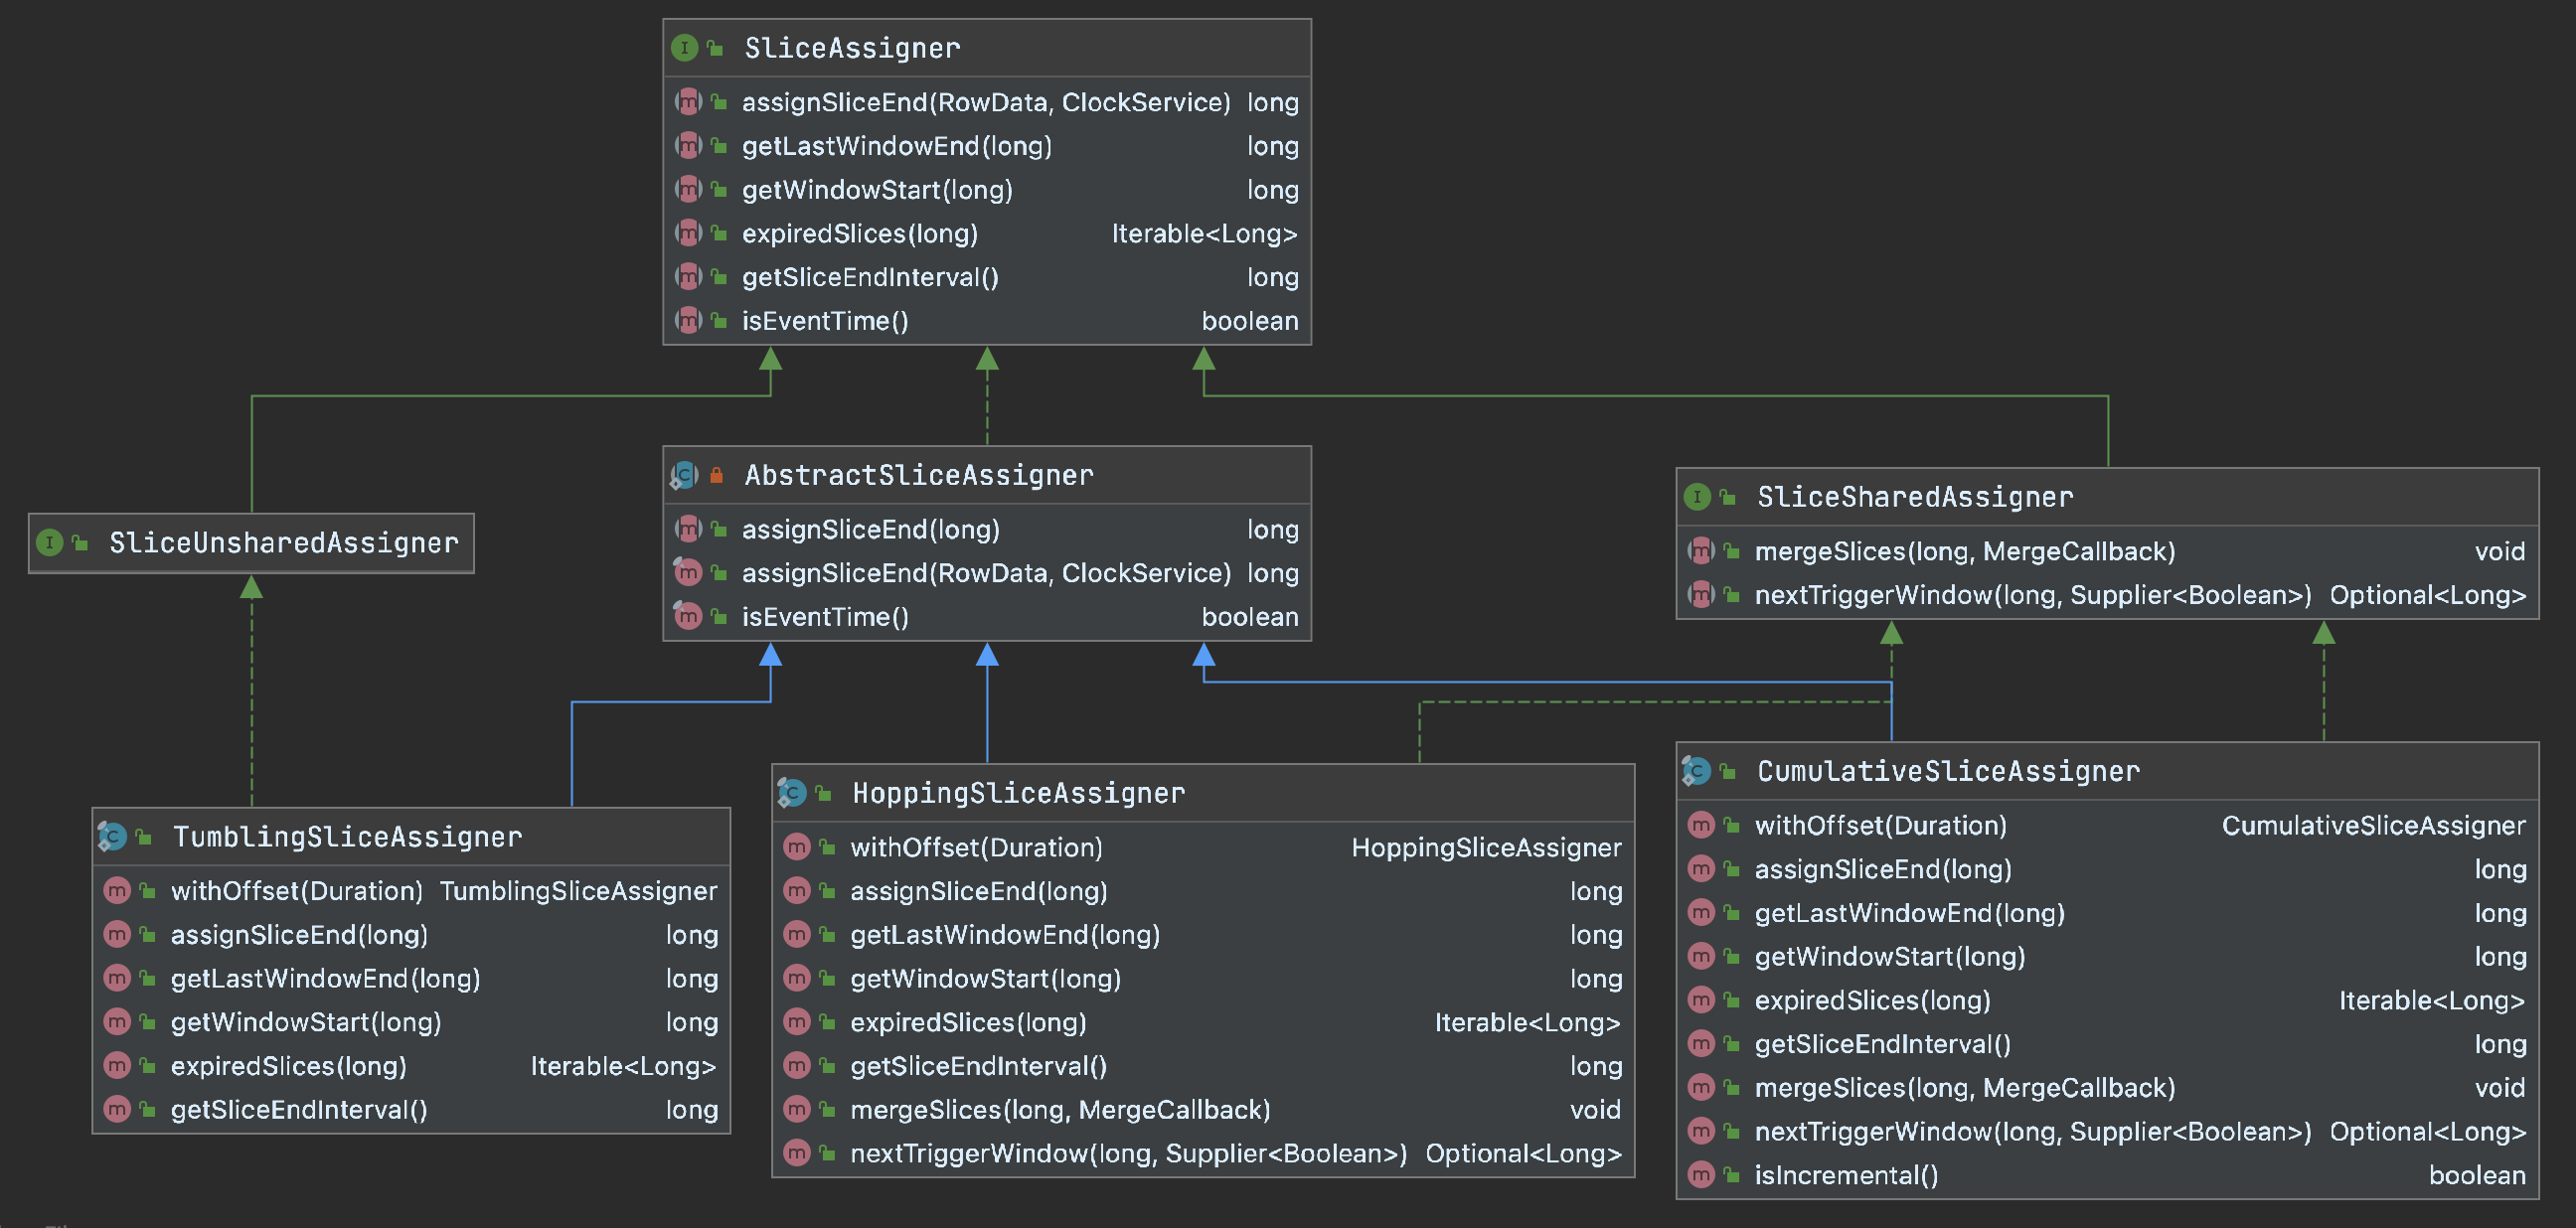Click boolean return type of SliceAssigner isEventTime()
The image size is (2576, 1228).
(1250, 321)
